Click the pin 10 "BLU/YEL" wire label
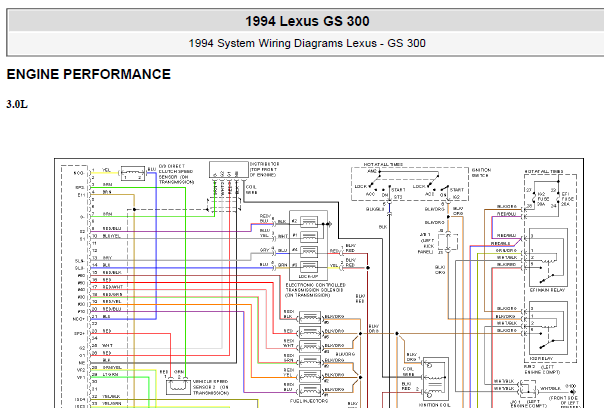 (x=112, y=236)
